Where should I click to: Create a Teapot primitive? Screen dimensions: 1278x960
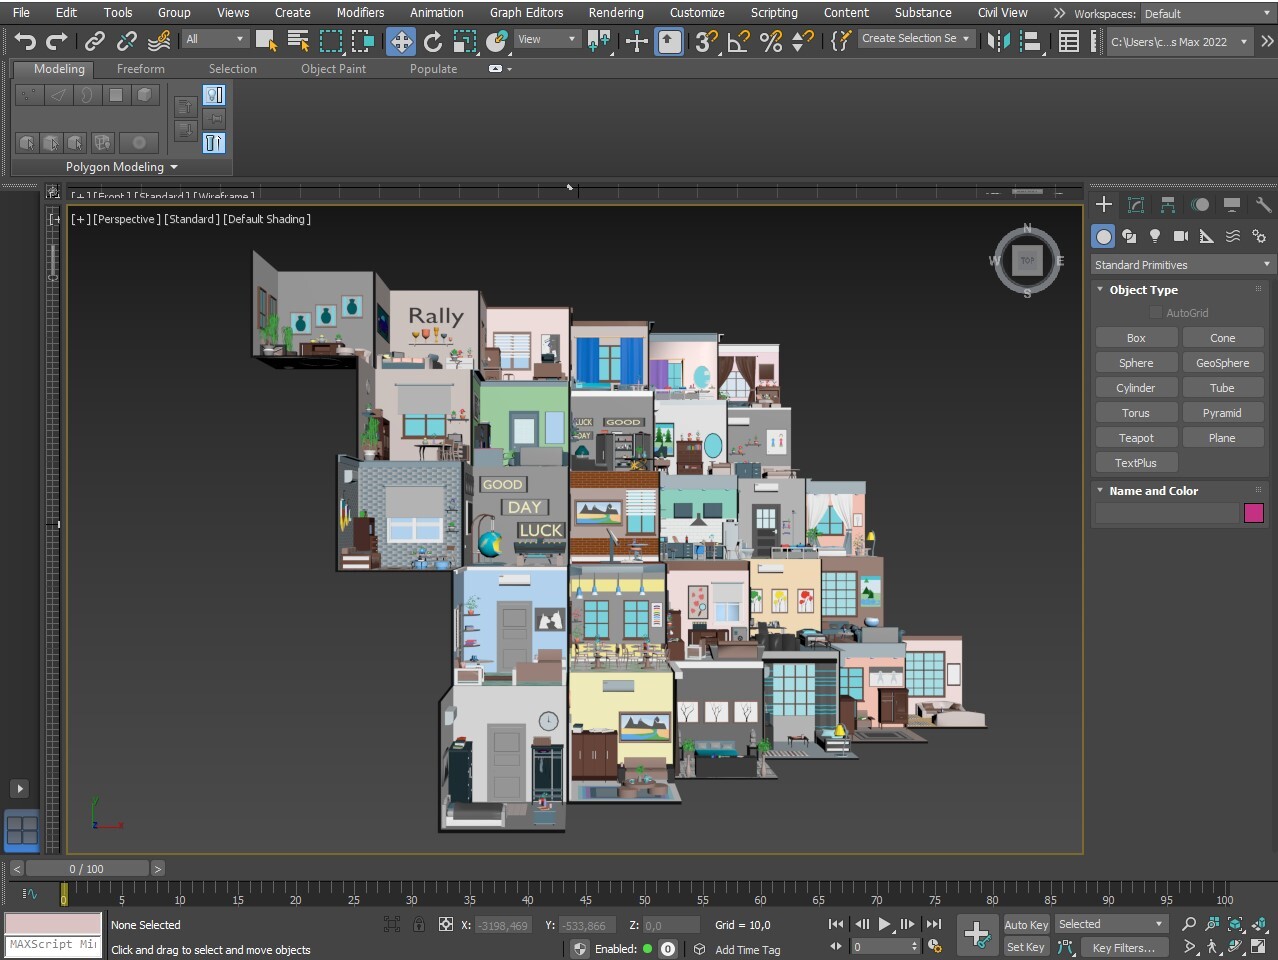[x=1136, y=437]
